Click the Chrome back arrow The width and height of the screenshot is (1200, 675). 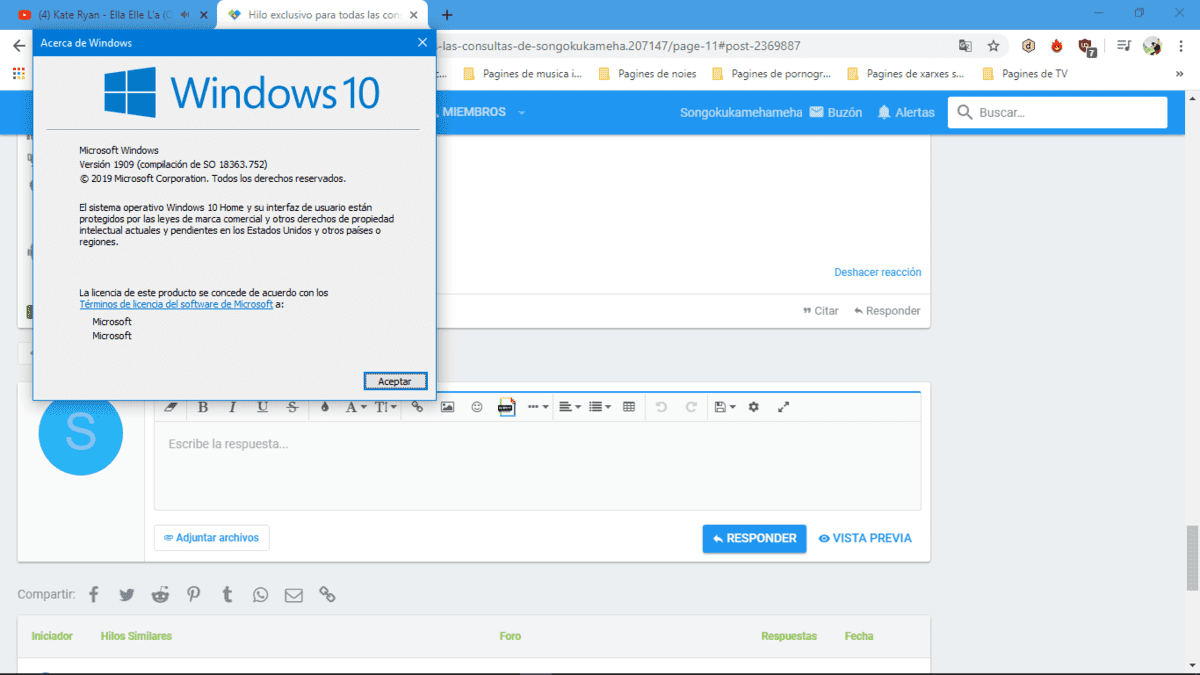[19, 46]
